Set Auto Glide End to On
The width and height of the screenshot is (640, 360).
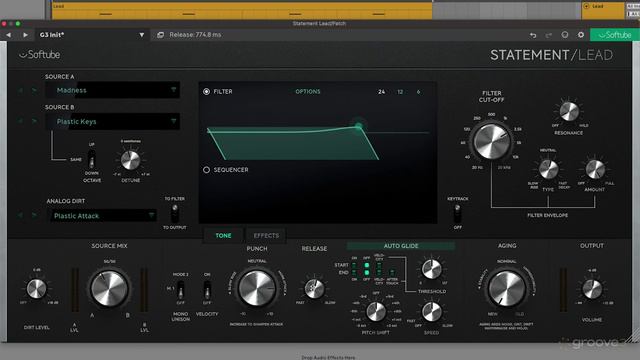pyautogui.click(x=354, y=273)
